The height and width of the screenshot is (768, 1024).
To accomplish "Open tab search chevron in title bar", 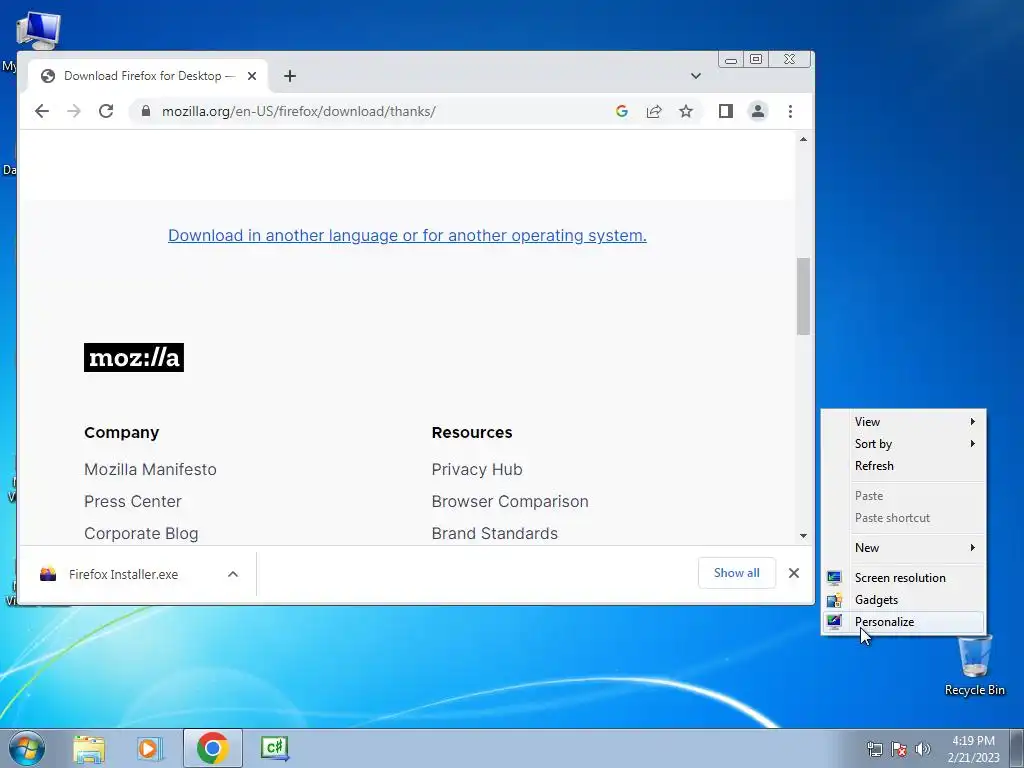I will coord(696,76).
